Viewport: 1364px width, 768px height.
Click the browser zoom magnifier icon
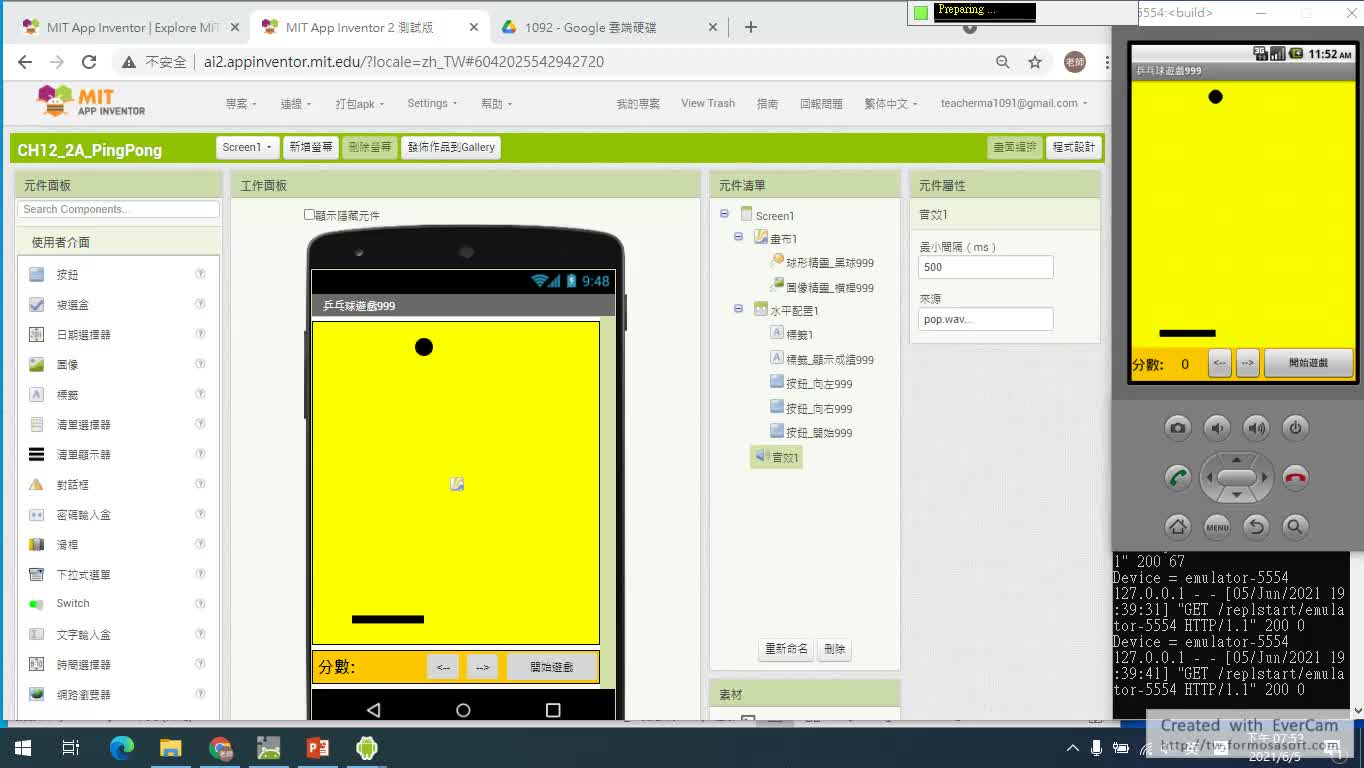click(1002, 62)
